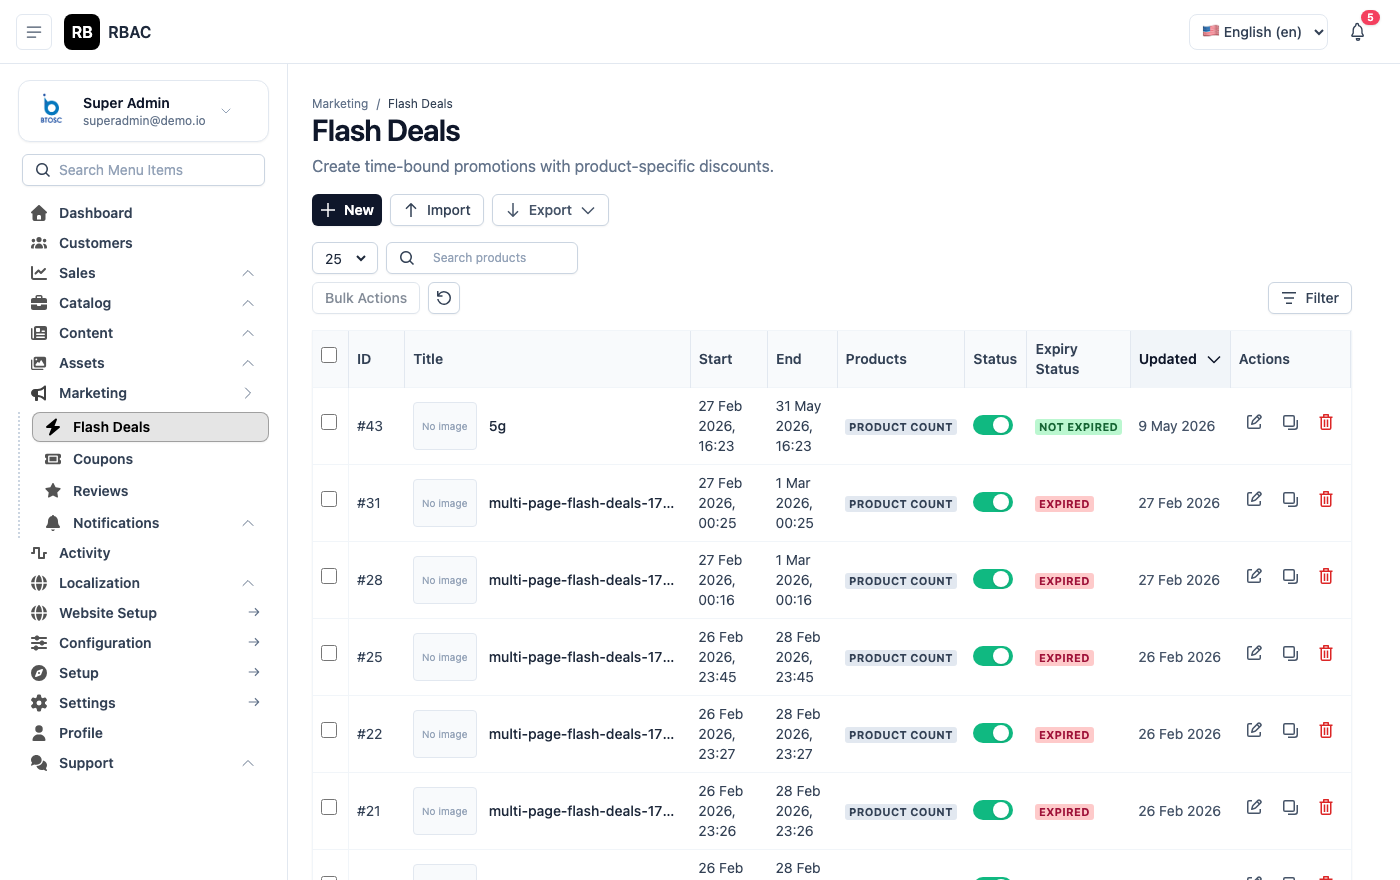Click the refresh icon beside Bulk Actions

pos(444,298)
